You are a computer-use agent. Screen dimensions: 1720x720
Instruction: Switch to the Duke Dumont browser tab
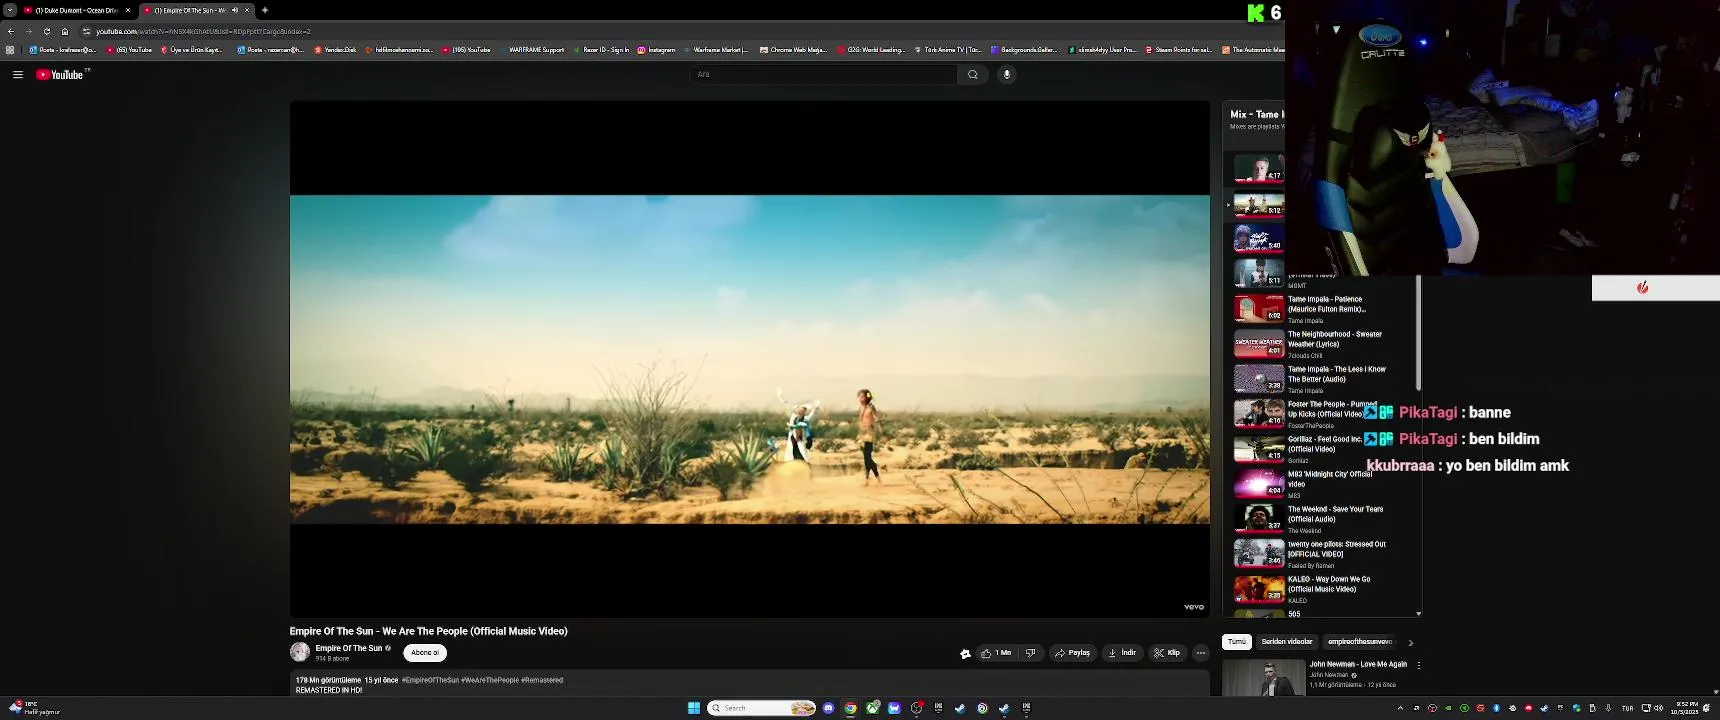point(76,10)
